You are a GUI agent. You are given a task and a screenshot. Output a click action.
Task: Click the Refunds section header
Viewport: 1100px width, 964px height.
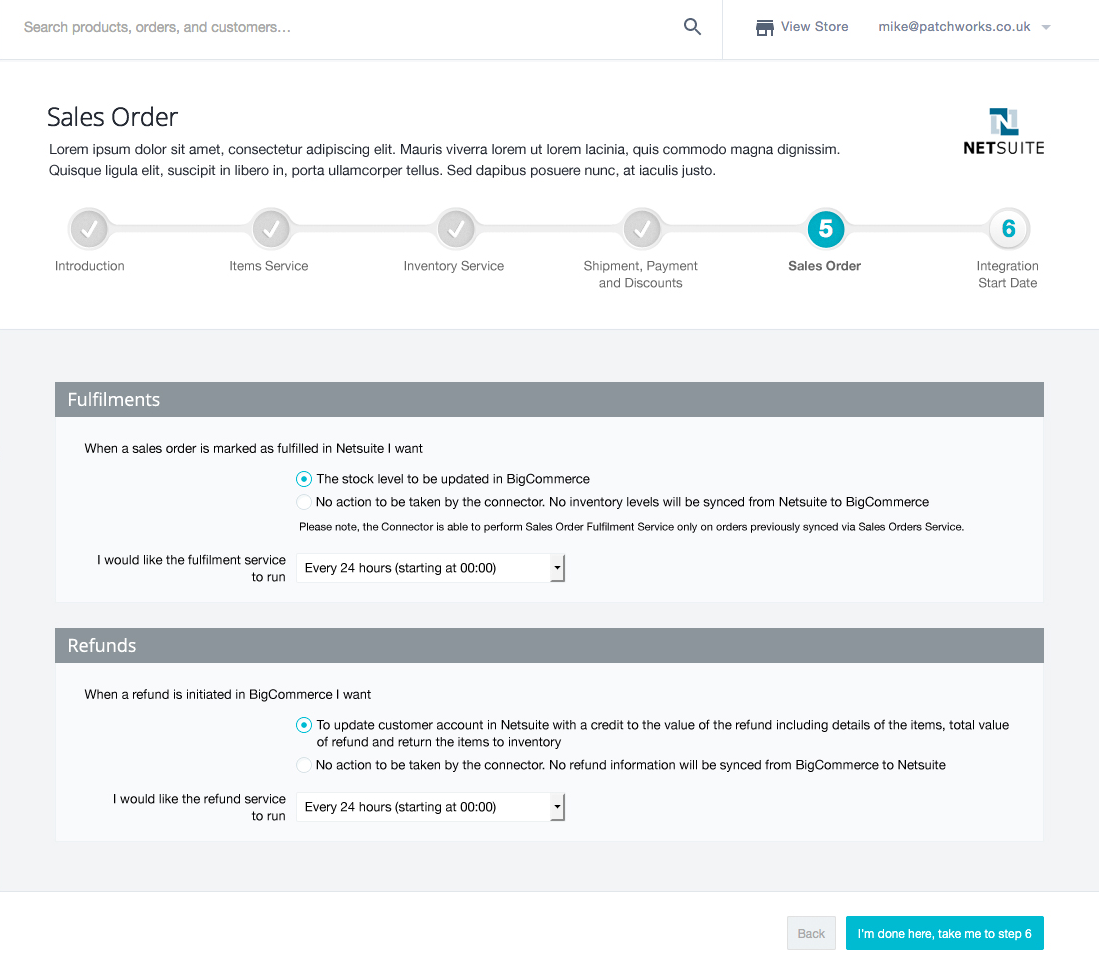[x=549, y=646]
